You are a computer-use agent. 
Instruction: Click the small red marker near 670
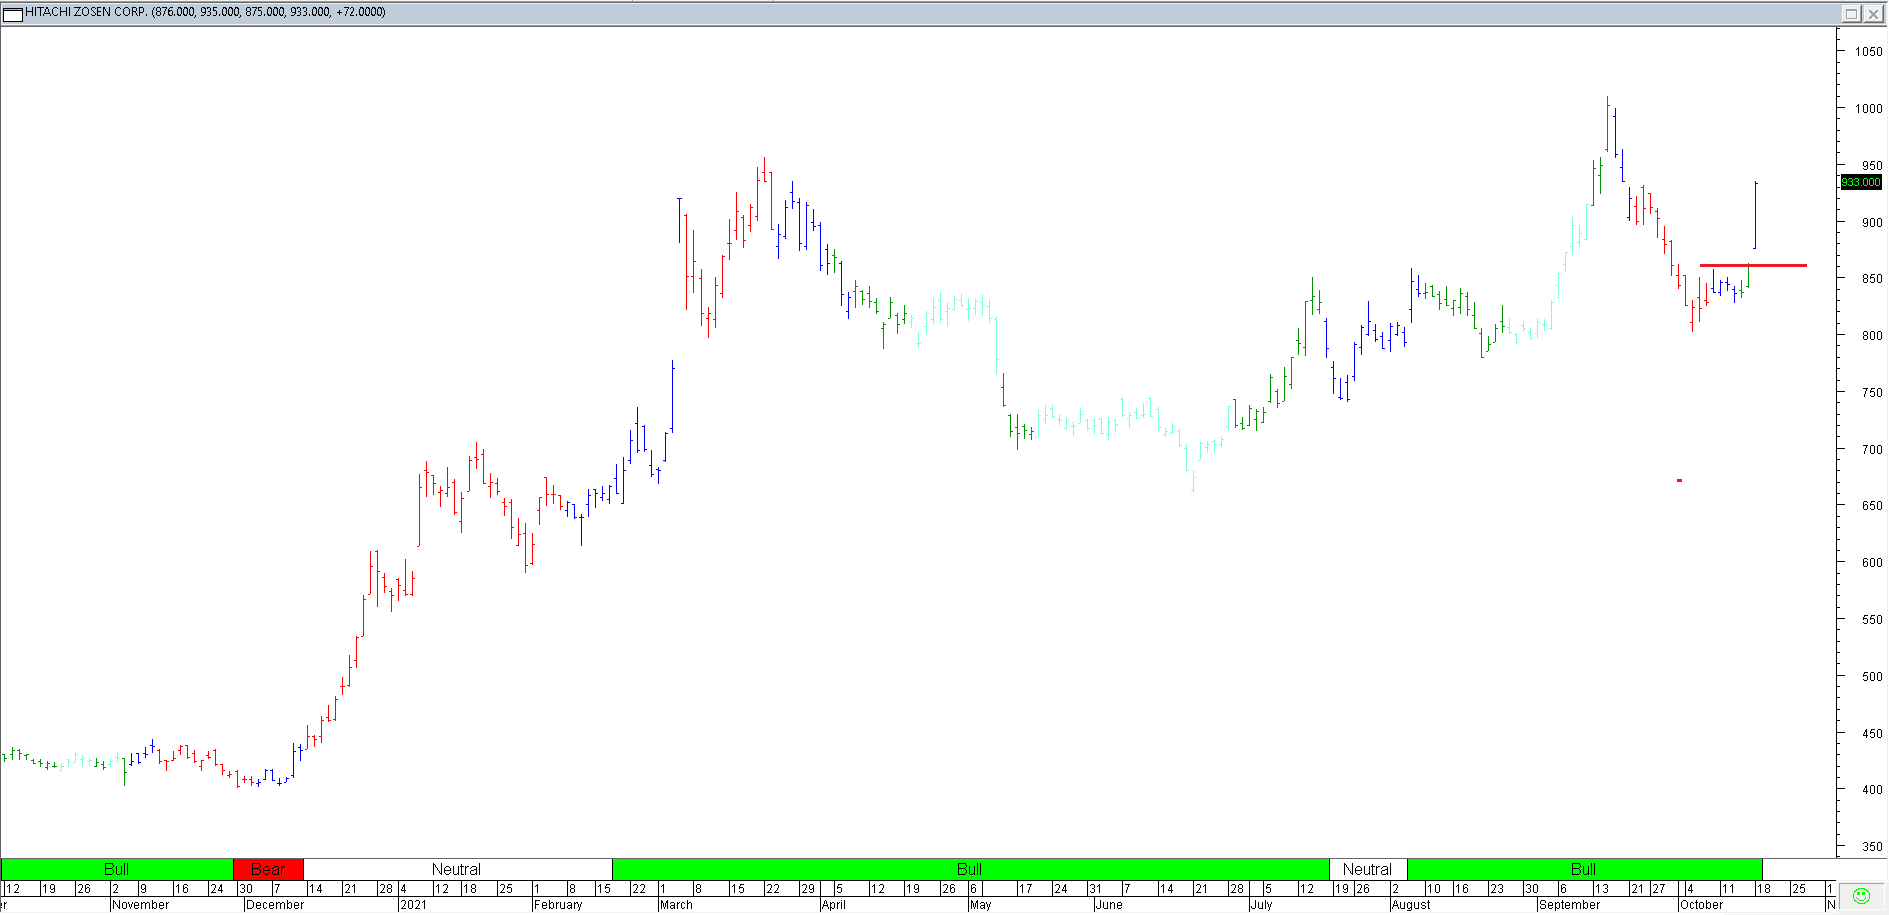(1679, 480)
